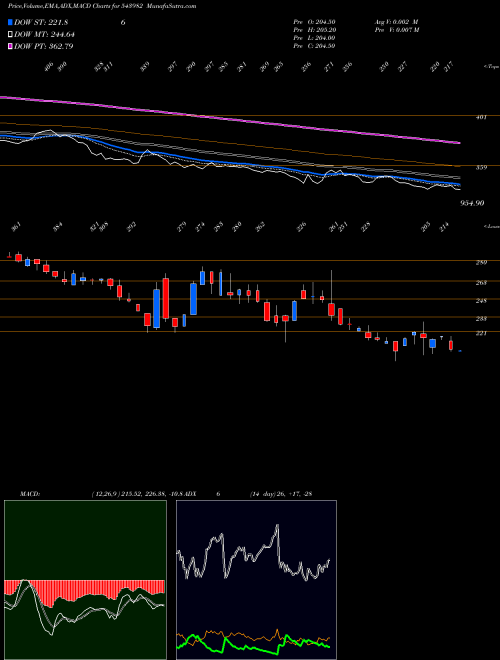The image size is (500, 660).
Task: Click the 289 candlestick axis label
Action: click(x=481, y=263)
